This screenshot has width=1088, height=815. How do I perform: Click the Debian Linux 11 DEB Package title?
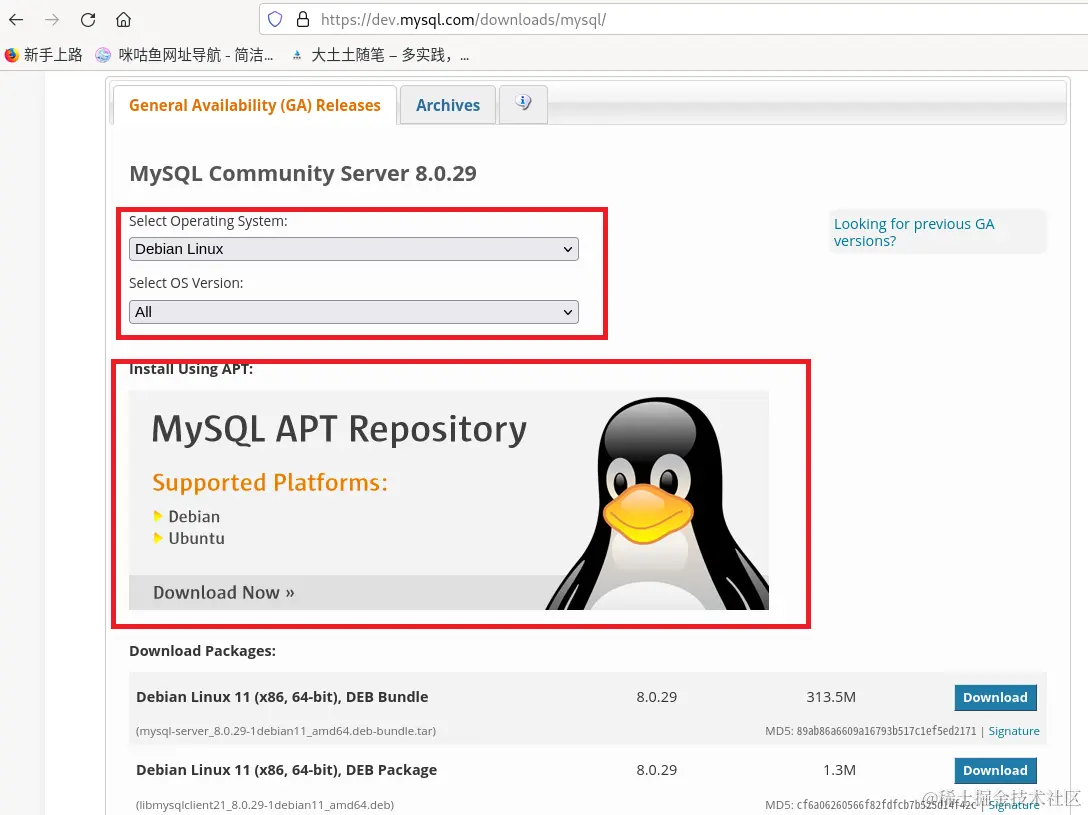pos(287,770)
